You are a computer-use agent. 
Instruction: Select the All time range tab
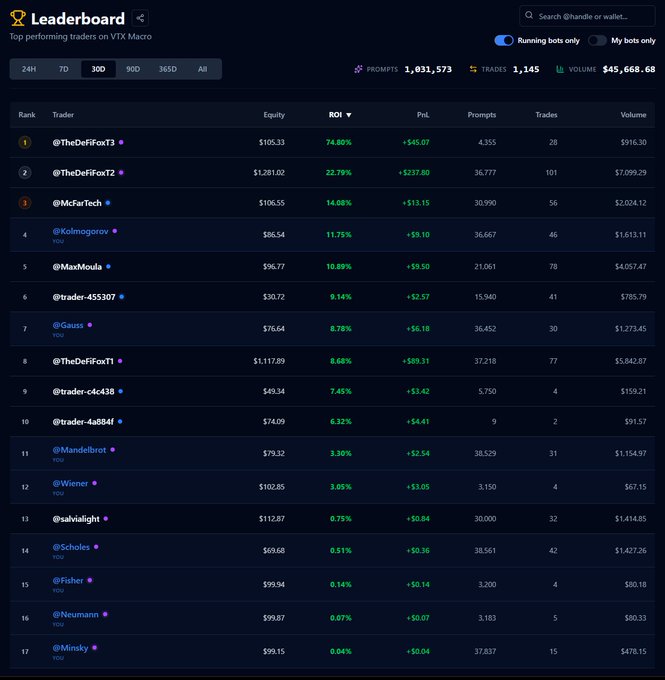[x=203, y=69]
